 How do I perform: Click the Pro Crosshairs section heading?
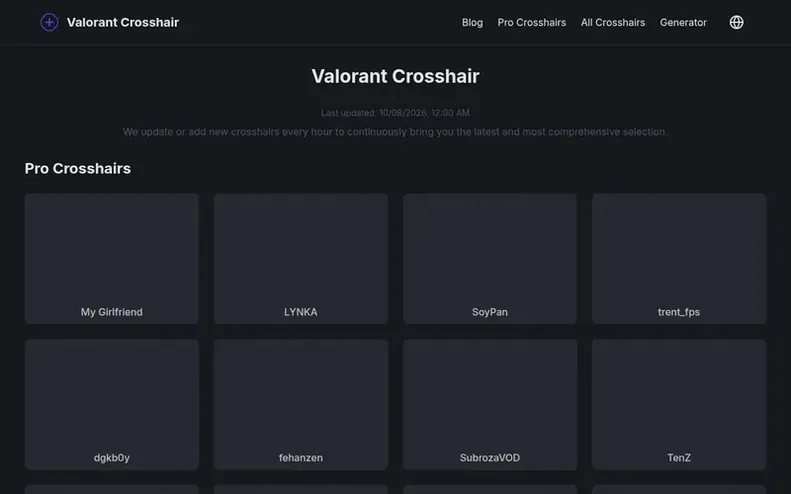click(x=78, y=169)
